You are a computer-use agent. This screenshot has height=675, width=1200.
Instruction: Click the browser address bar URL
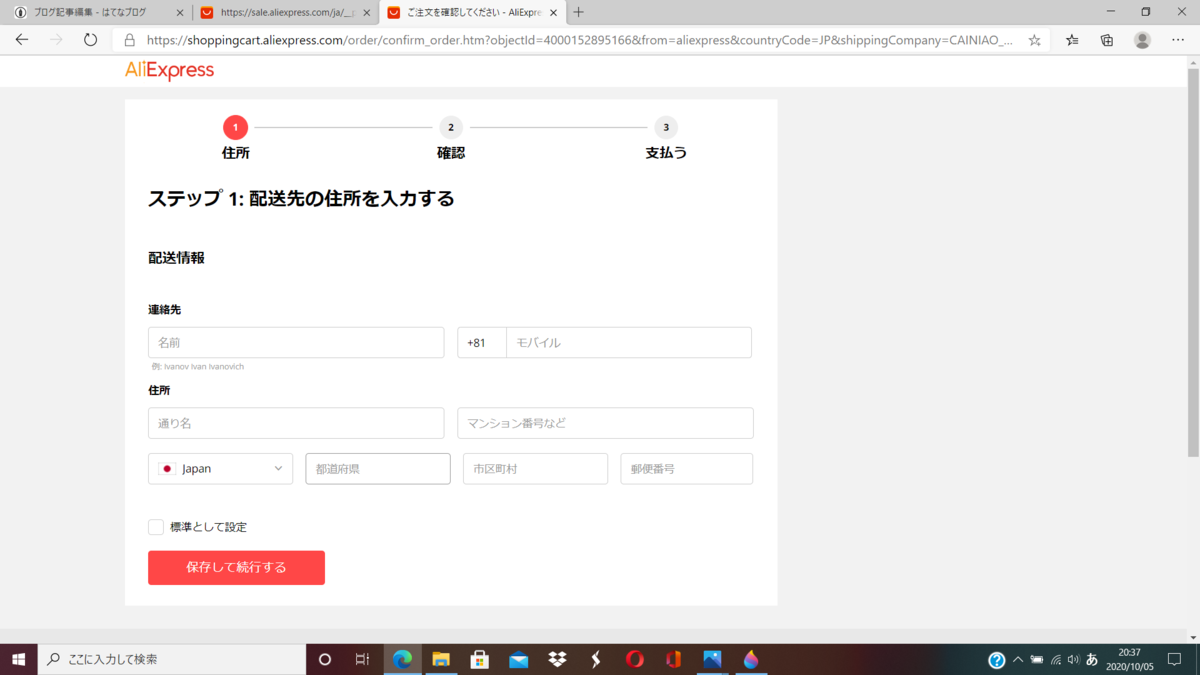(580, 40)
